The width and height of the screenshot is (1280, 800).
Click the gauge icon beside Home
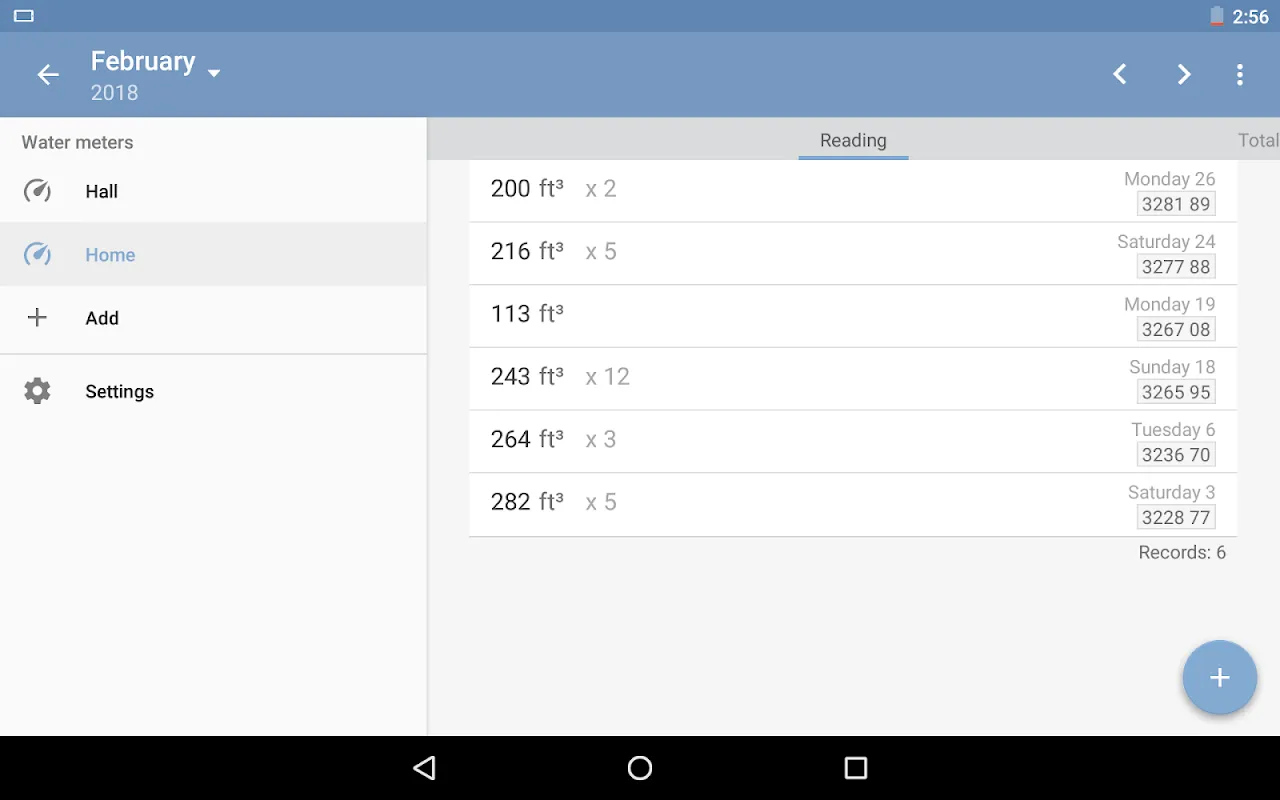point(37,254)
